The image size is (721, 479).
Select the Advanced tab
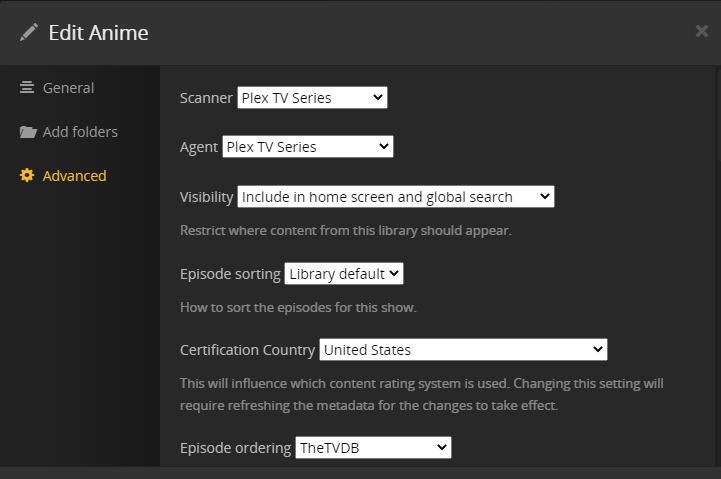pyautogui.click(x=74, y=176)
